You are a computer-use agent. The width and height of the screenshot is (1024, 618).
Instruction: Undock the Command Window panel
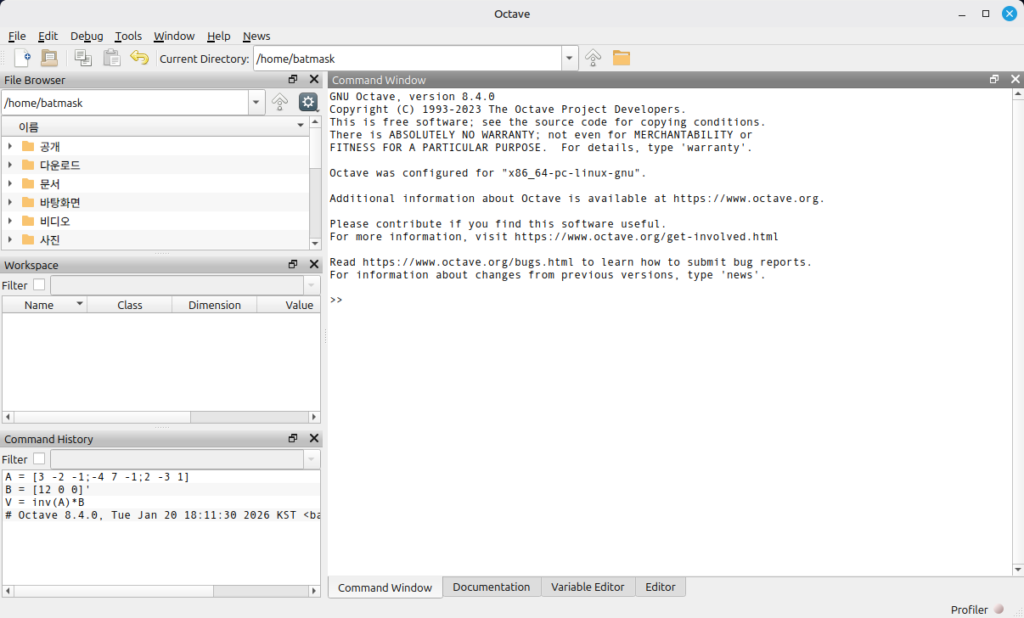(x=994, y=80)
